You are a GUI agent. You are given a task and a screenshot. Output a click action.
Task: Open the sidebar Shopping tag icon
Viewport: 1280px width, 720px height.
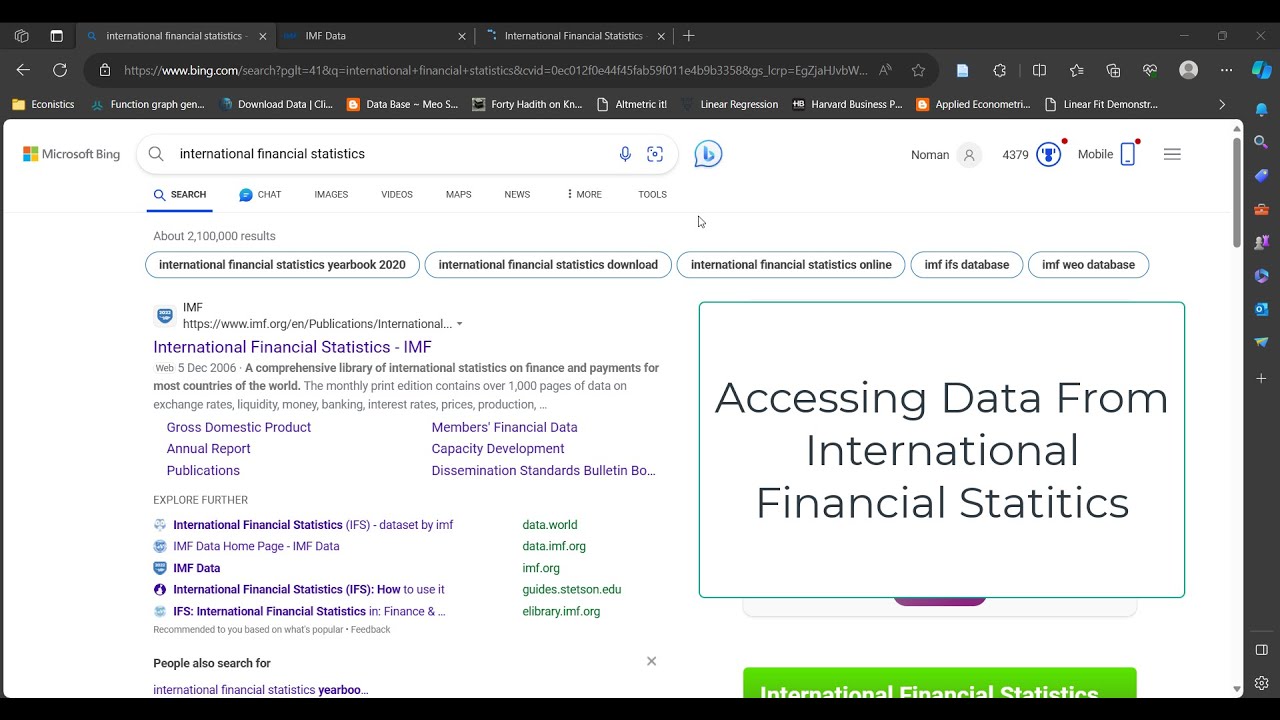1262,176
